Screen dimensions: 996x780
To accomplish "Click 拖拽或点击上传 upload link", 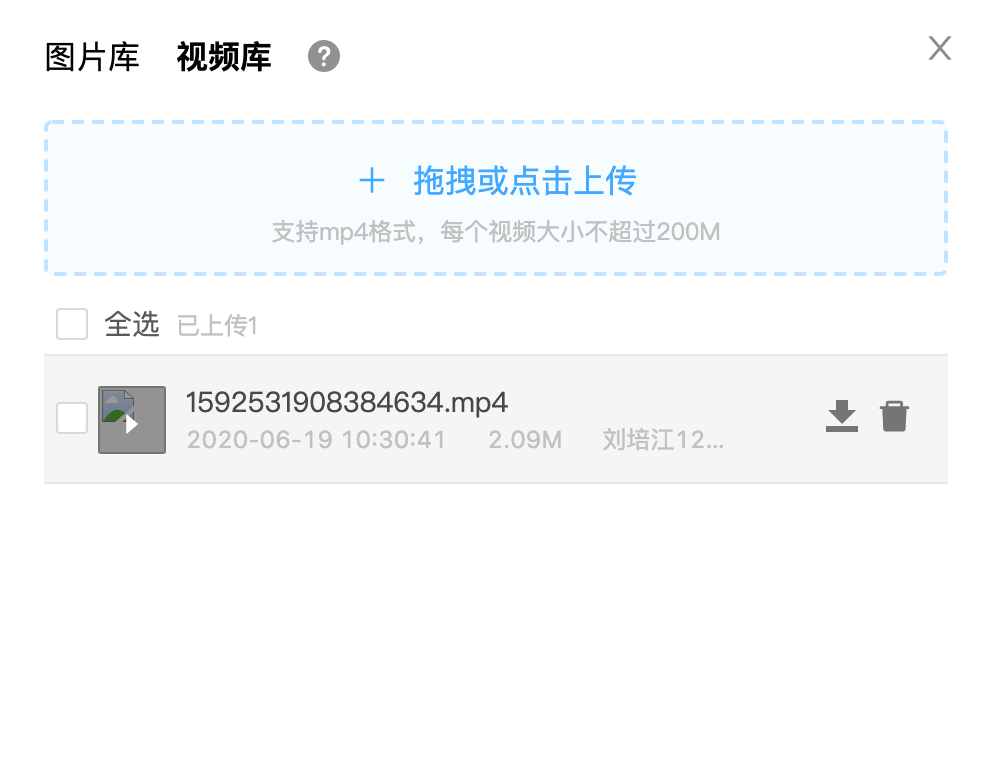I will (x=525, y=181).
